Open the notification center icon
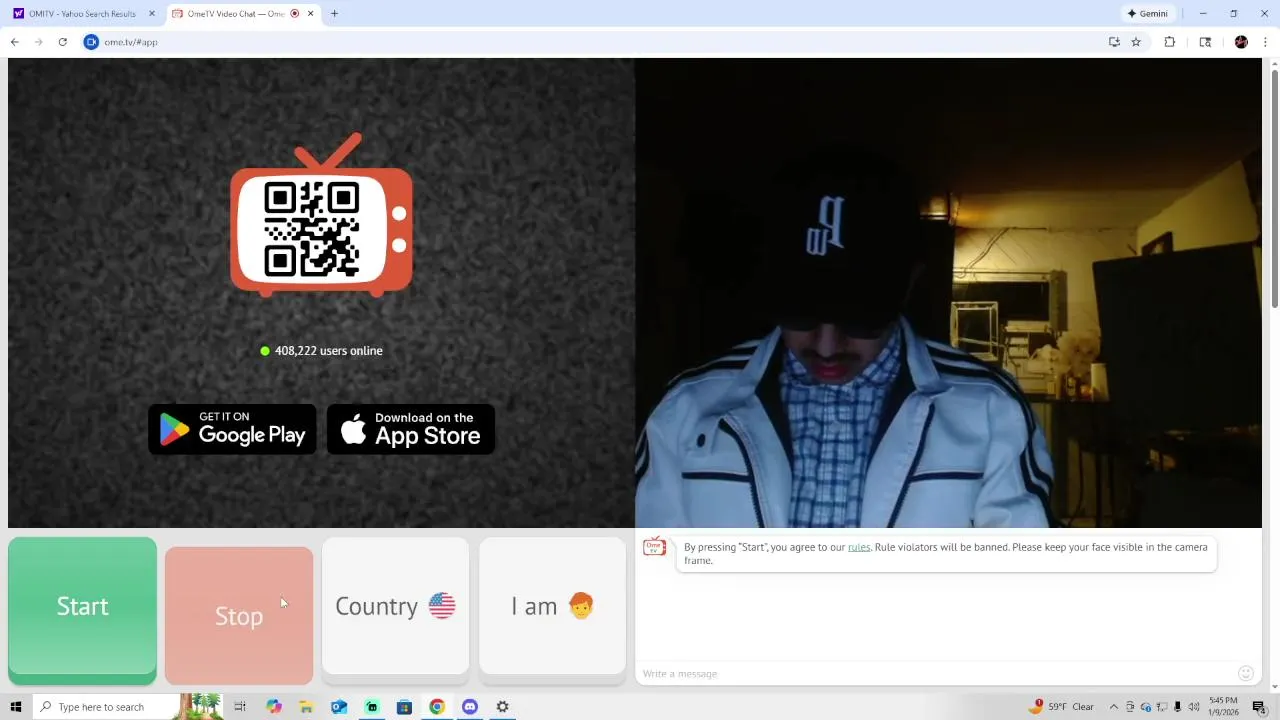 (x=1259, y=707)
